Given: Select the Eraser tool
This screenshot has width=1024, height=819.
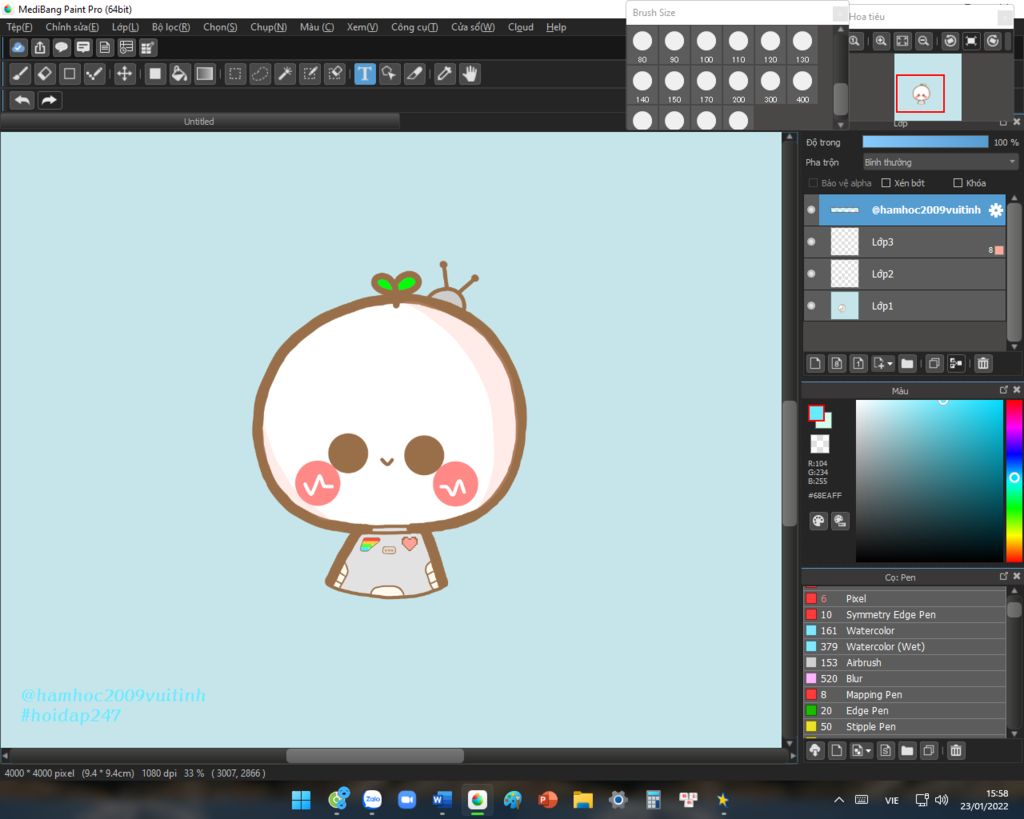Looking at the screenshot, I should [x=45, y=74].
